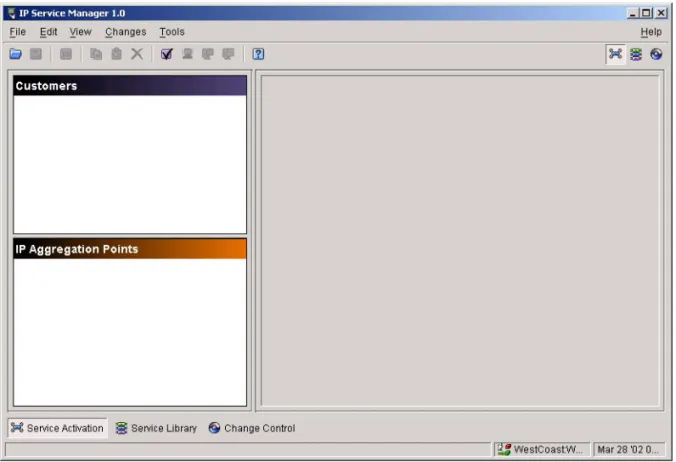Click the IP Aggregation Points panel header
This screenshot has height=462, width=676.
click(130, 249)
